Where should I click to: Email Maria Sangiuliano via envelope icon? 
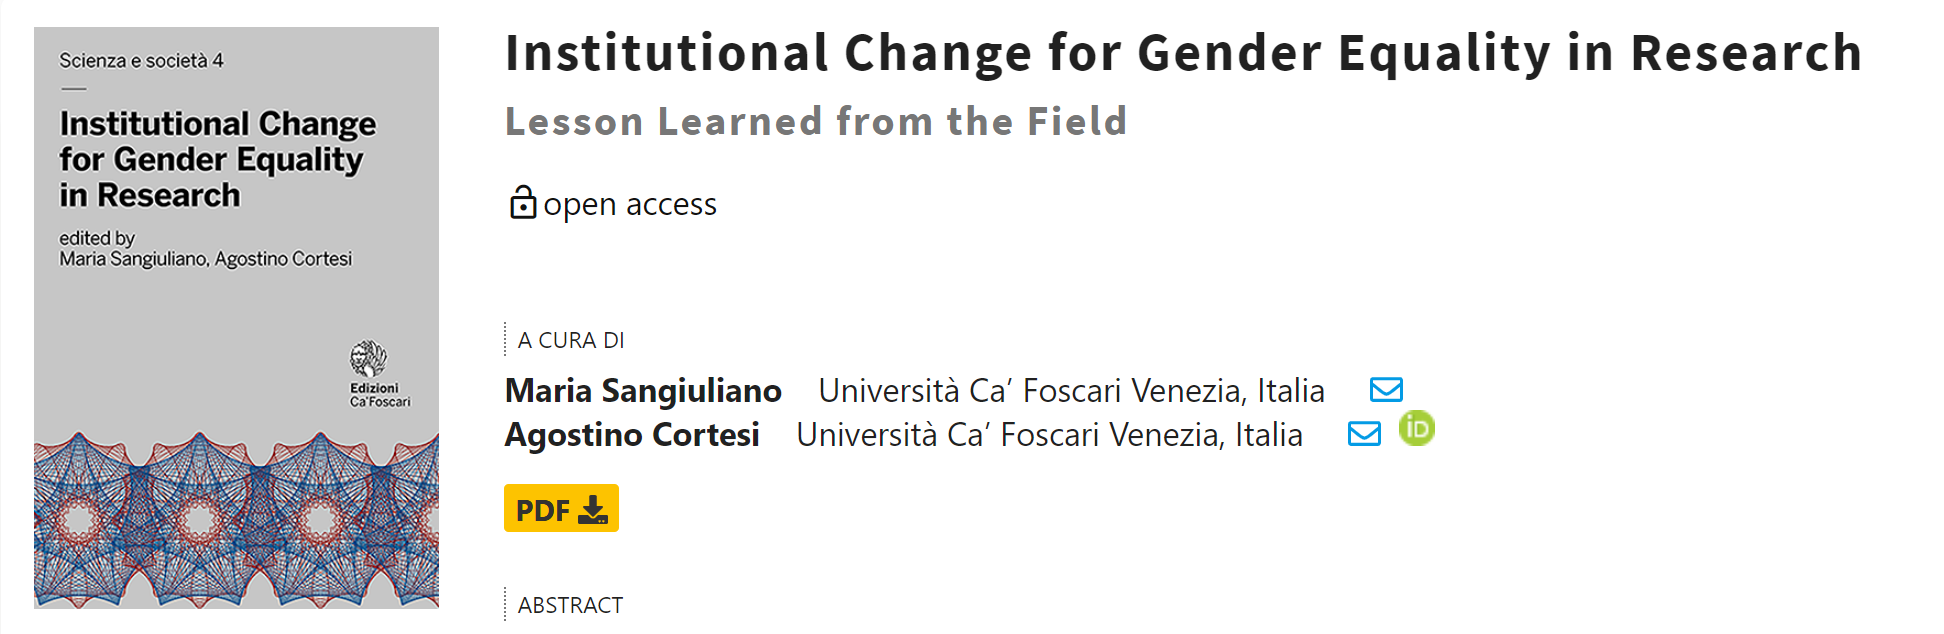[1386, 389]
